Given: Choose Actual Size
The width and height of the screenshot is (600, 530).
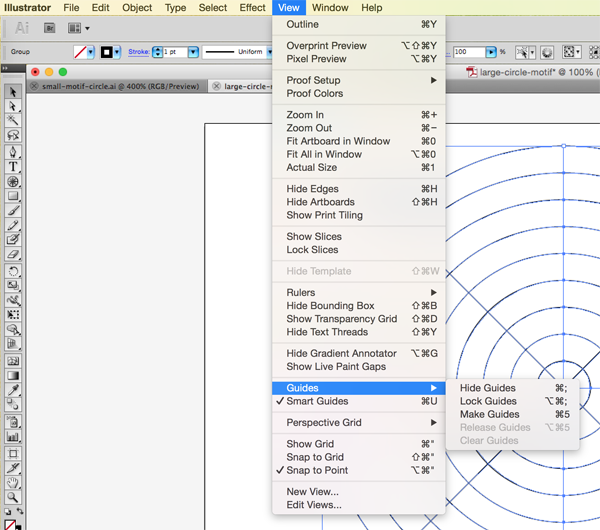Looking at the screenshot, I should tap(359, 167).
